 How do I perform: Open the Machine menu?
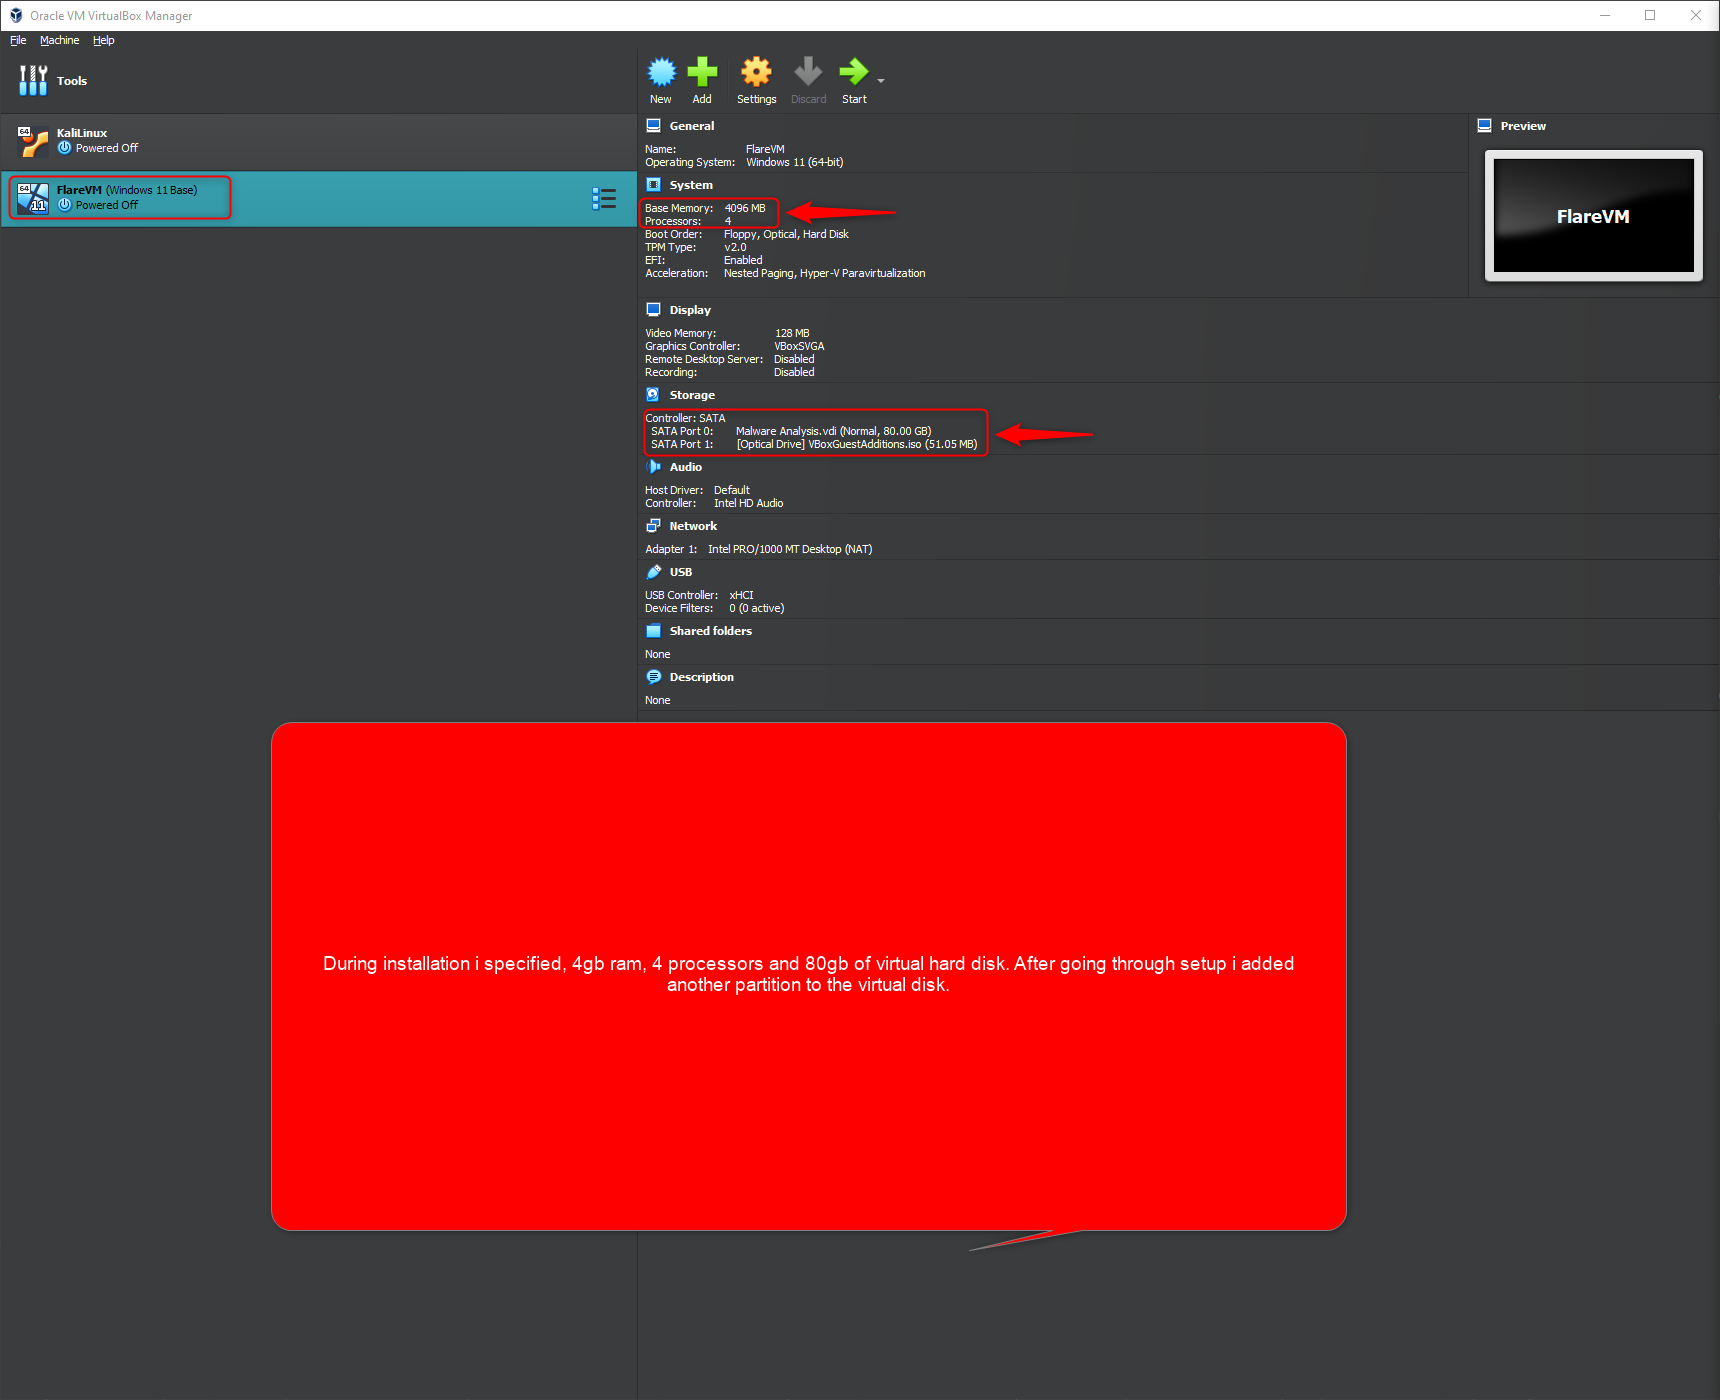click(x=59, y=40)
